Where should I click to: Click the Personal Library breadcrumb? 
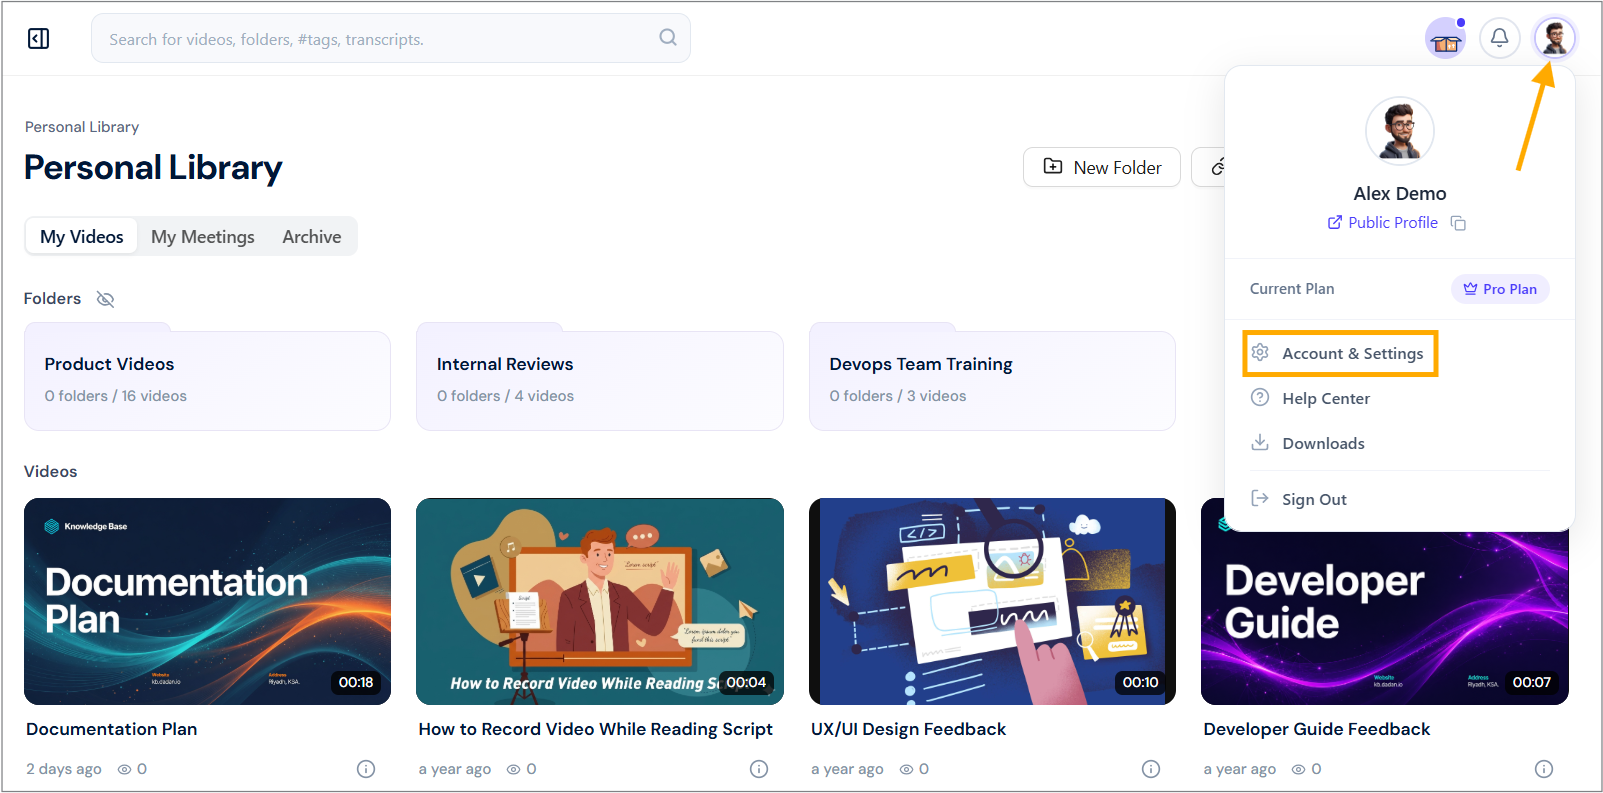(82, 127)
